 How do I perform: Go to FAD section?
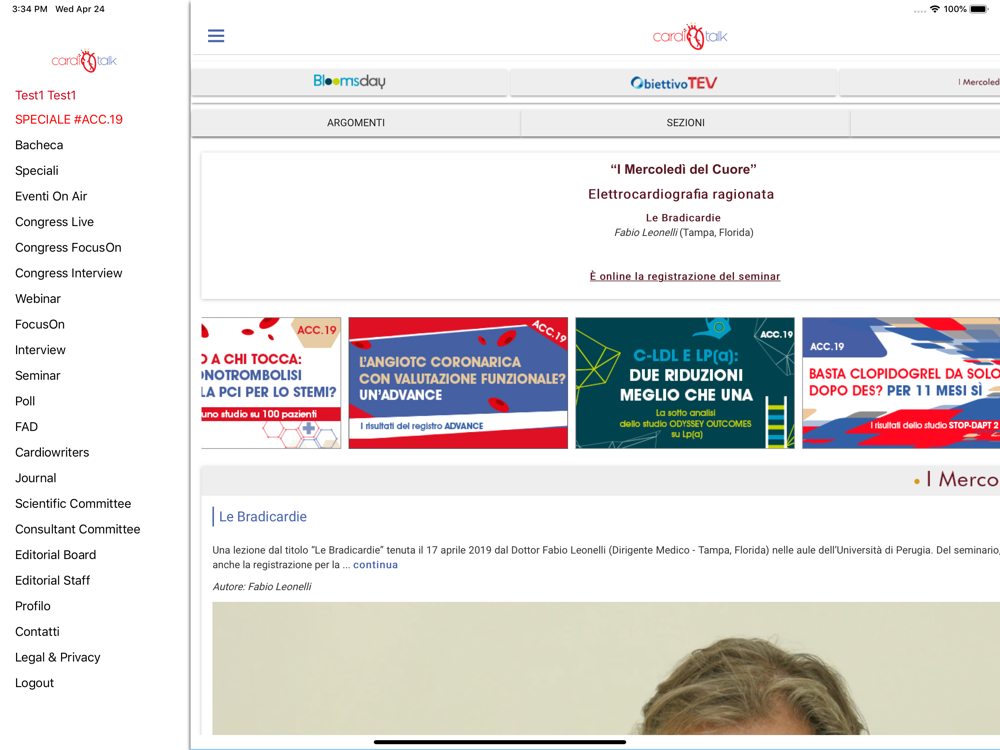pyautogui.click(x=26, y=427)
